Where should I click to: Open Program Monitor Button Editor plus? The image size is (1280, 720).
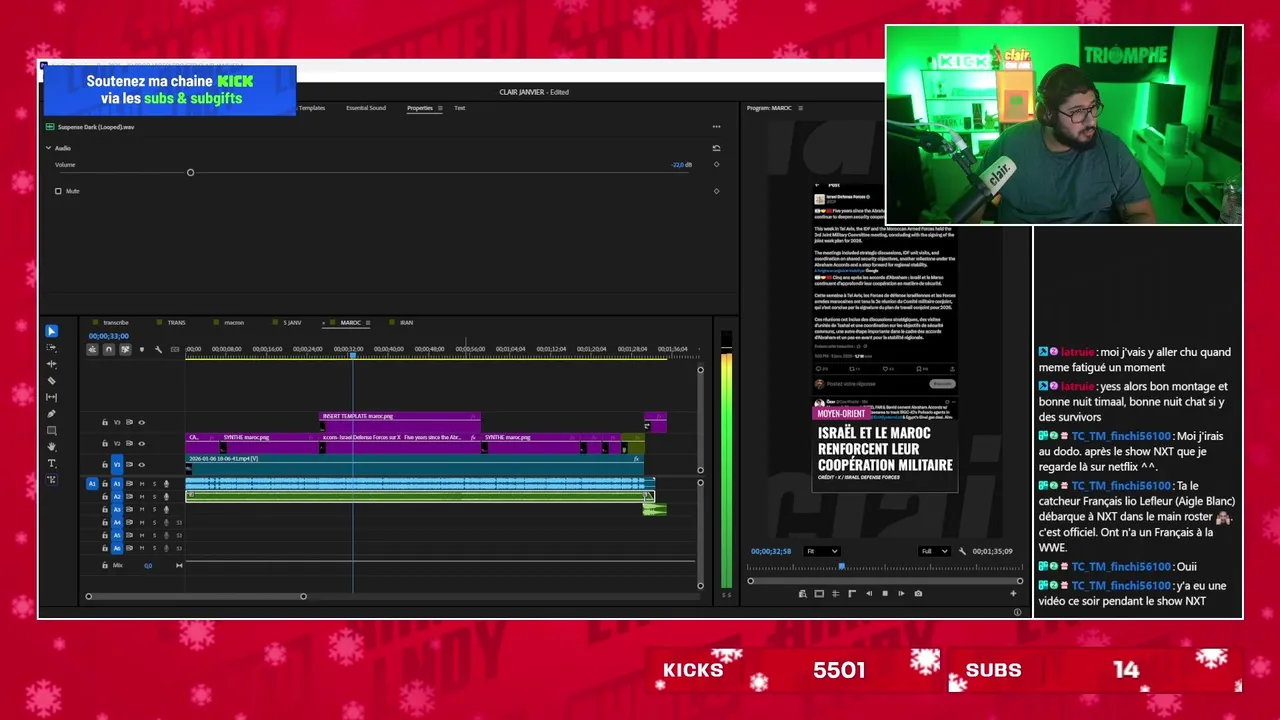[x=1013, y=593]
